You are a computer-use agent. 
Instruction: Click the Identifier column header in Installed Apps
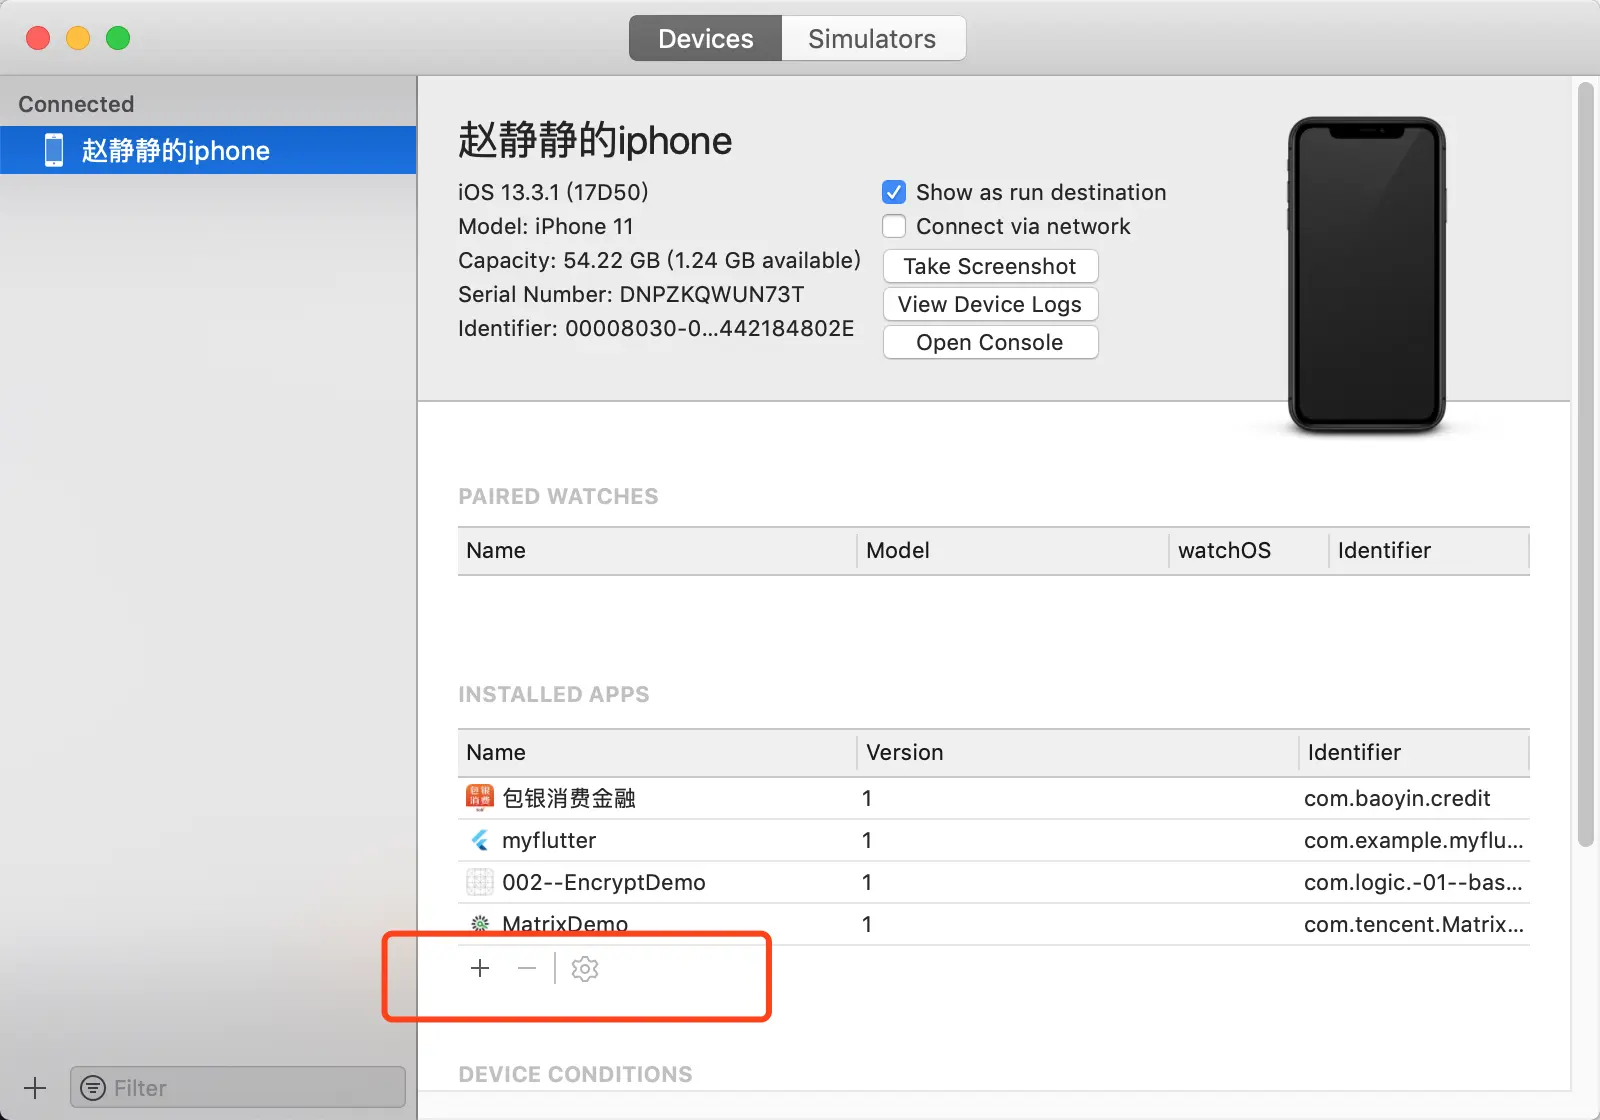(1414, 752)
